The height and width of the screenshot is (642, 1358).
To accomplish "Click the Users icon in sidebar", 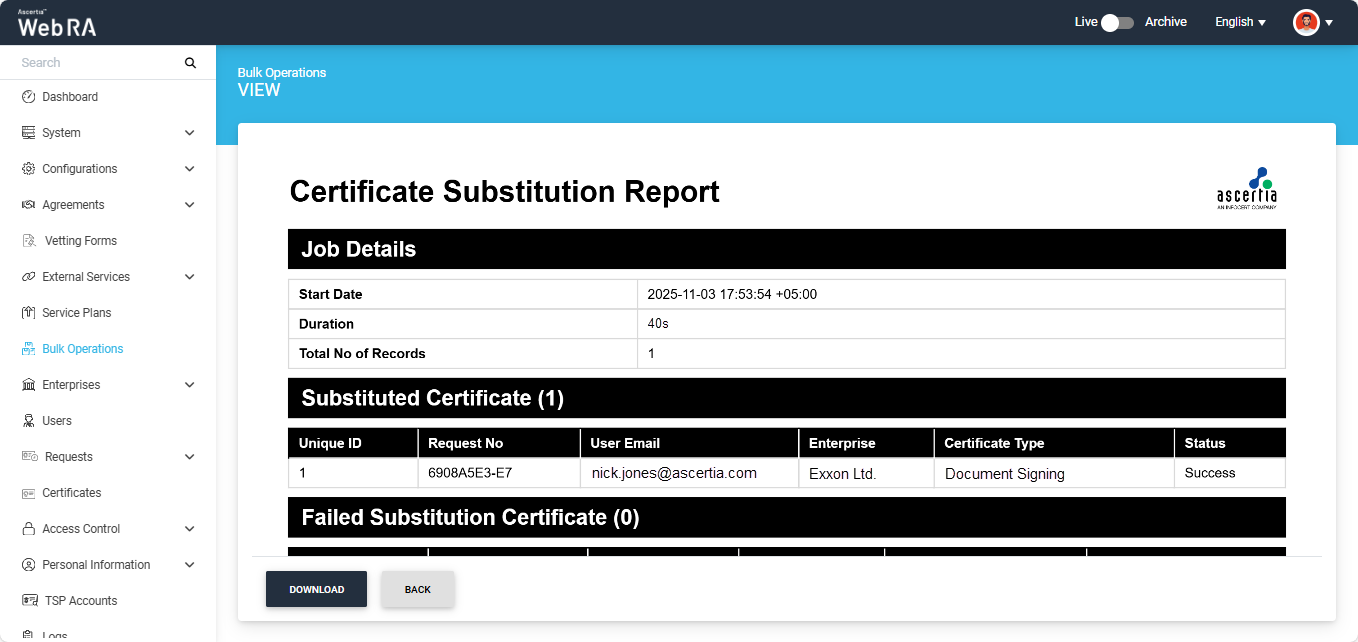I will pos(28,421).
